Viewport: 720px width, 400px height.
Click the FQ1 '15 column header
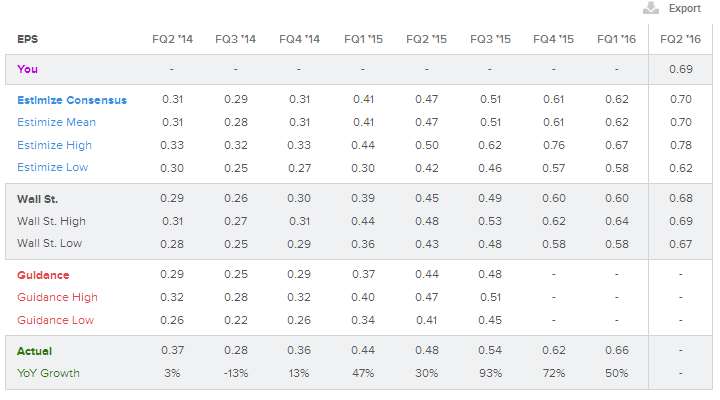[x=363, y=39]
